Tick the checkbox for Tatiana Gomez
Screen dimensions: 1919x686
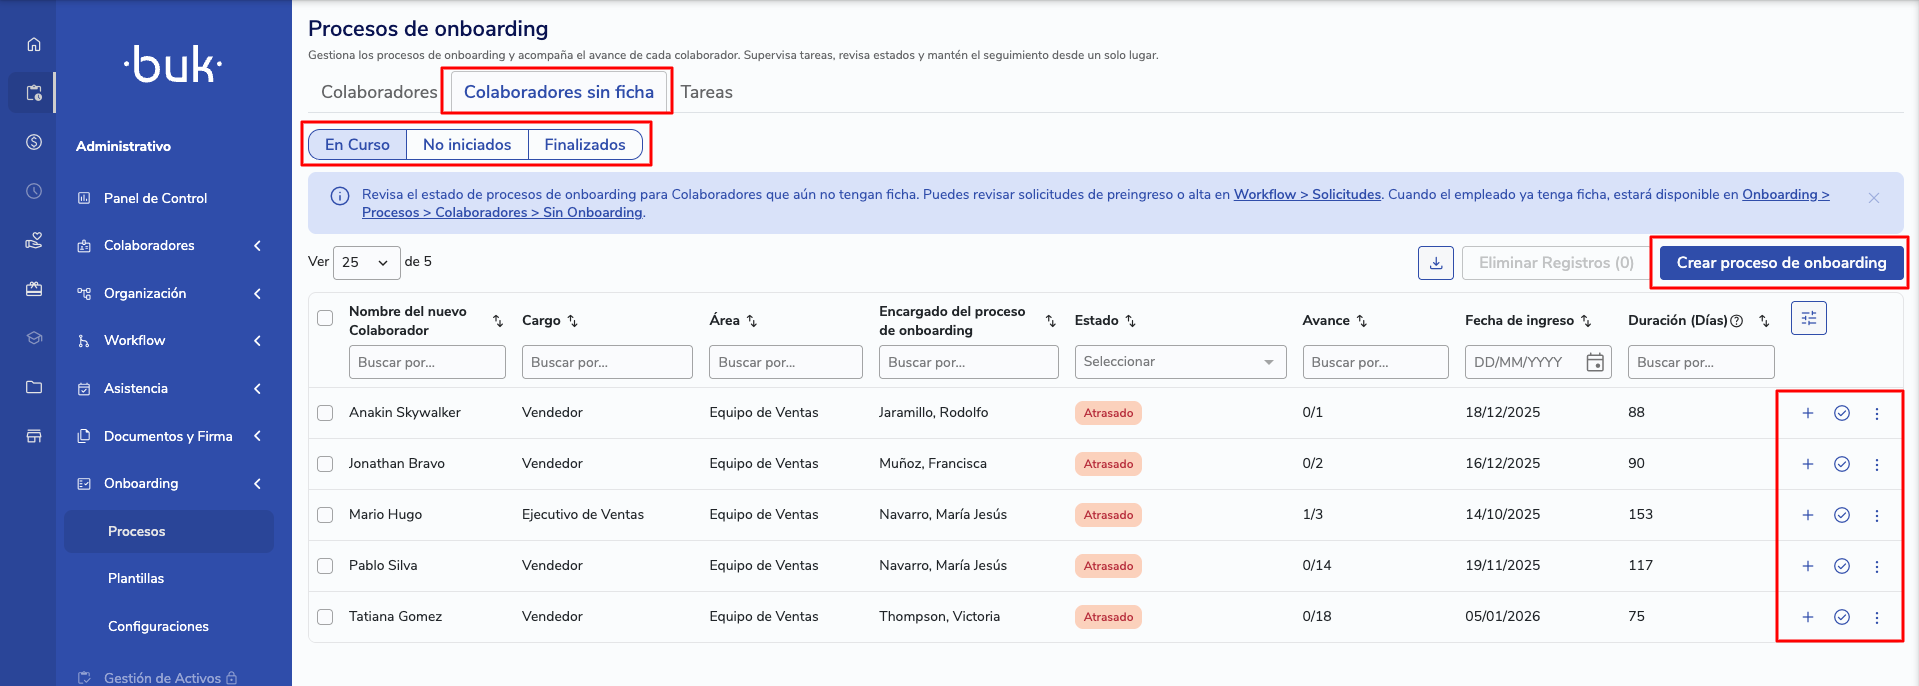coord(325,617)
